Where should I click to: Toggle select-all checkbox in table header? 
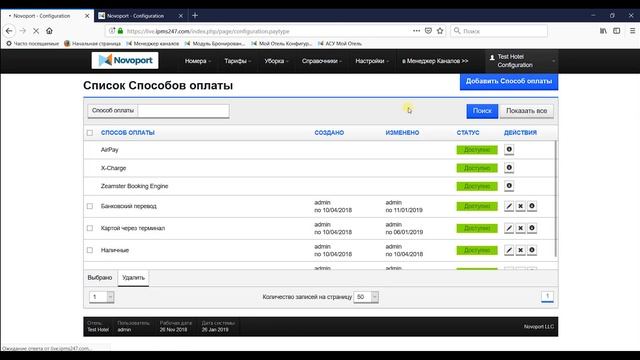(x=90, y=133)
